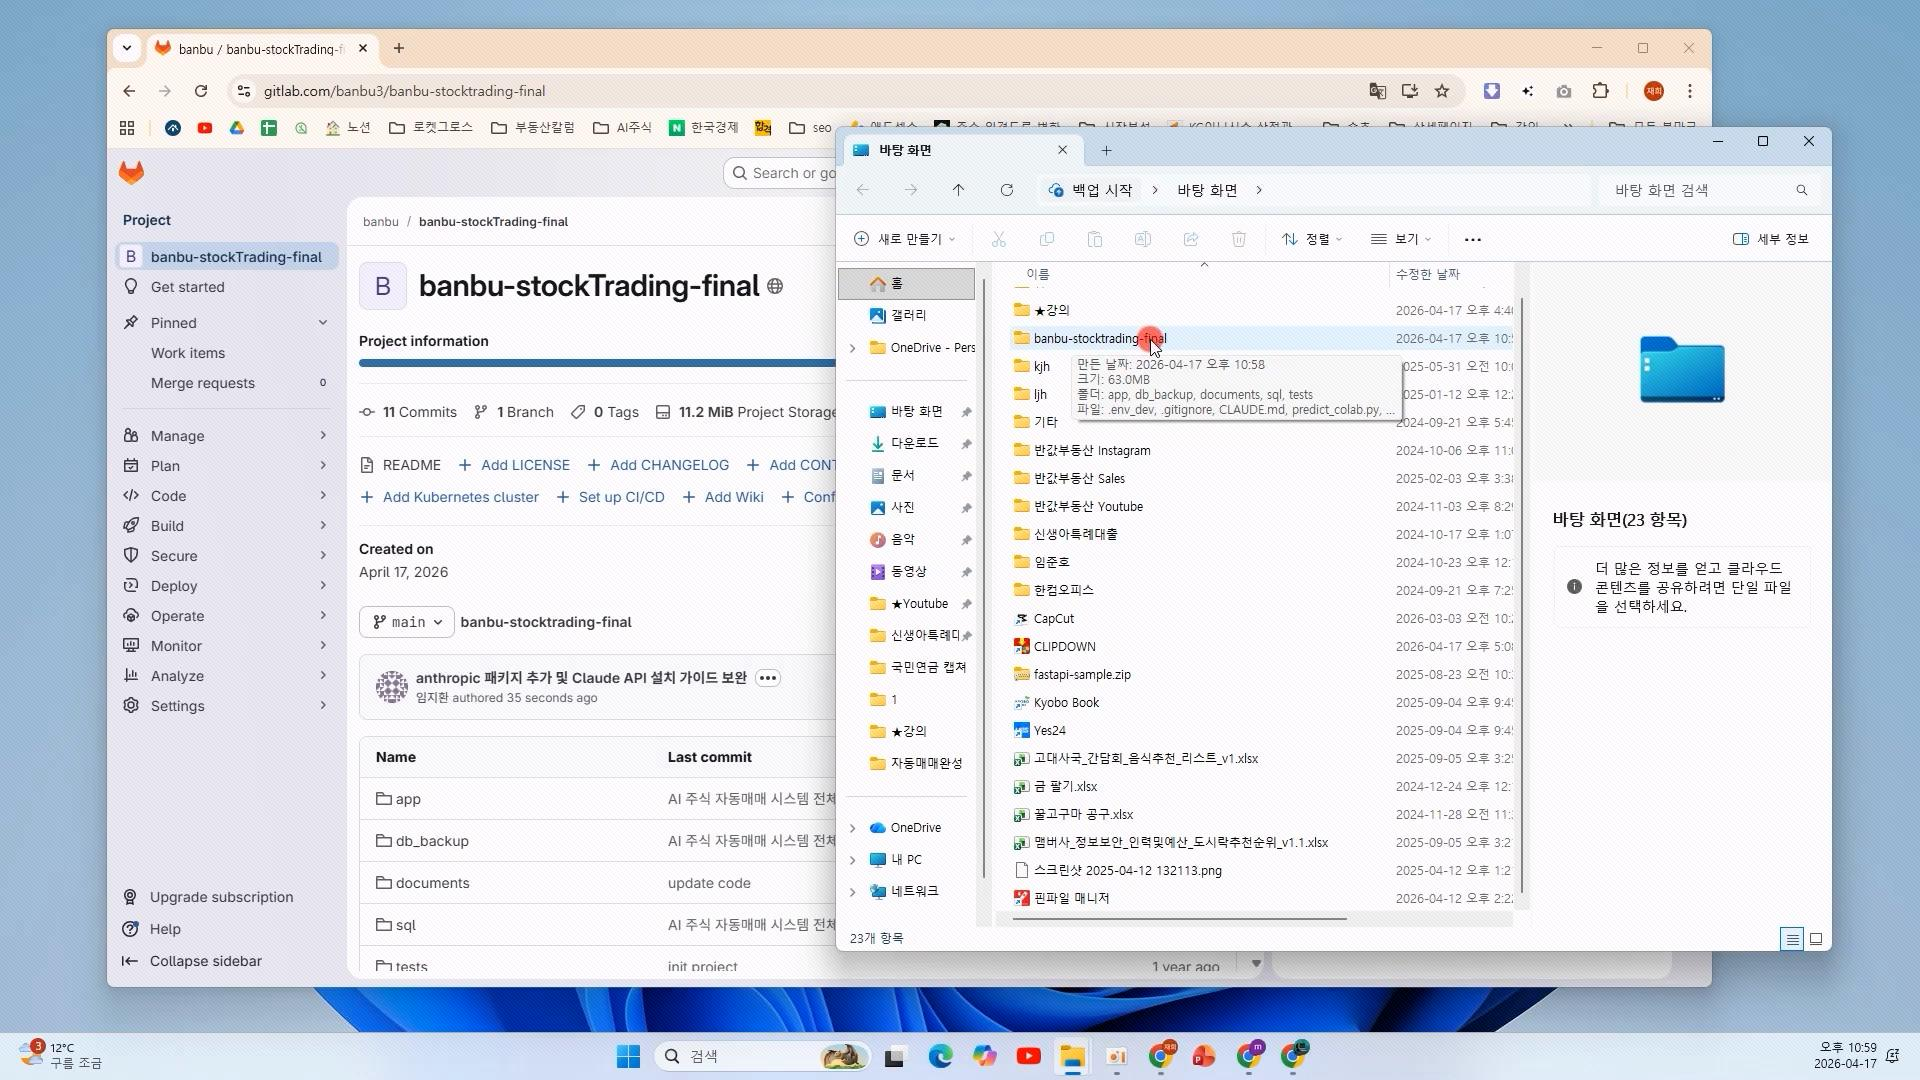Viewport: 1920px width, 1080px height.
Task: Open Chrome tab search dropdown
Action: coord(126,48)
